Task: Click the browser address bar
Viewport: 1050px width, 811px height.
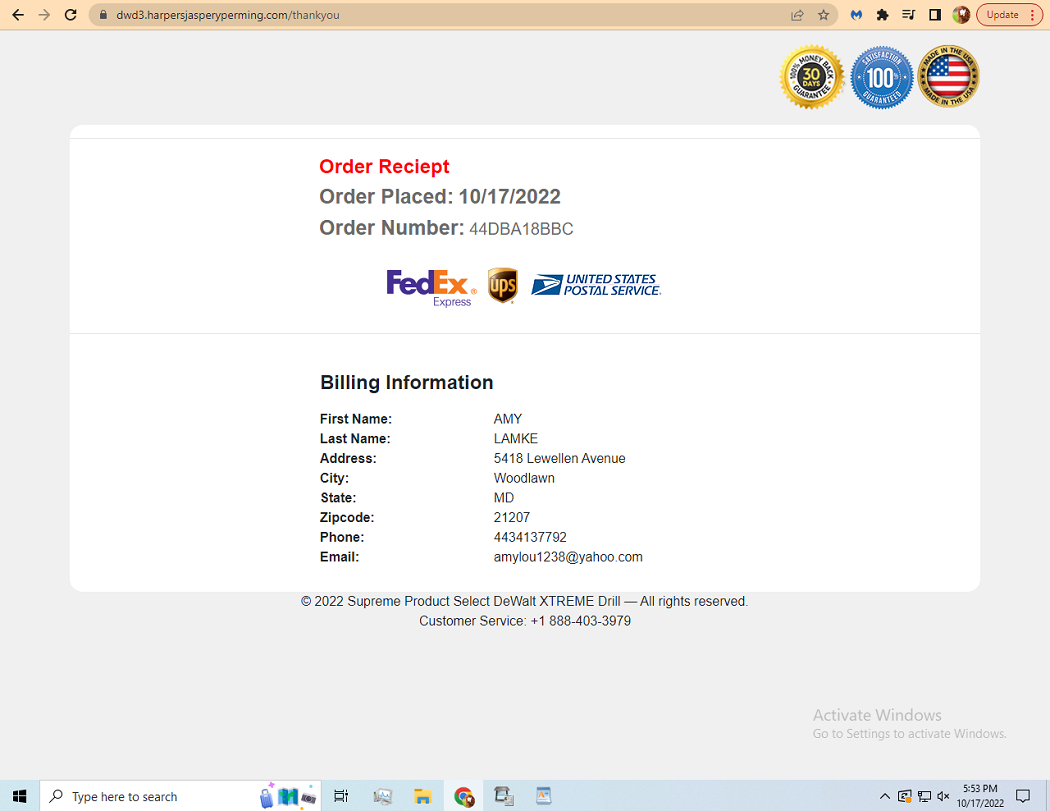Action: (x=300, y=15)
